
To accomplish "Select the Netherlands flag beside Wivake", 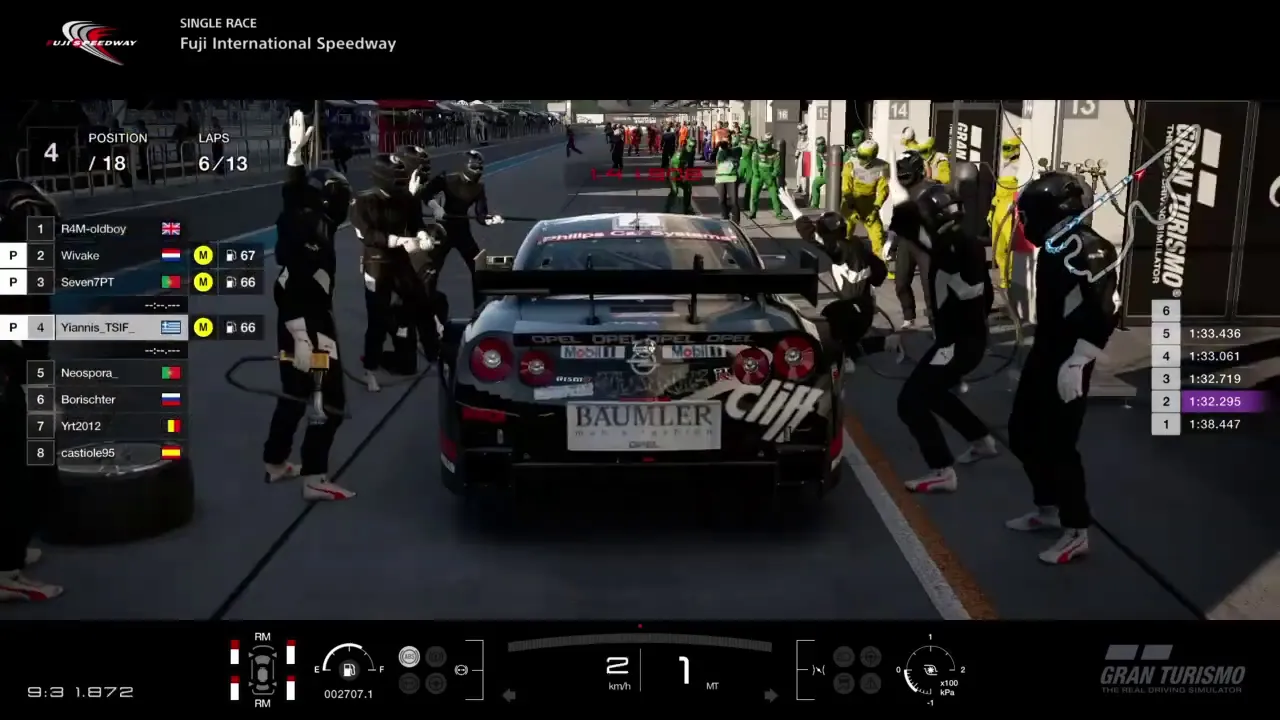I will point(171,256).
